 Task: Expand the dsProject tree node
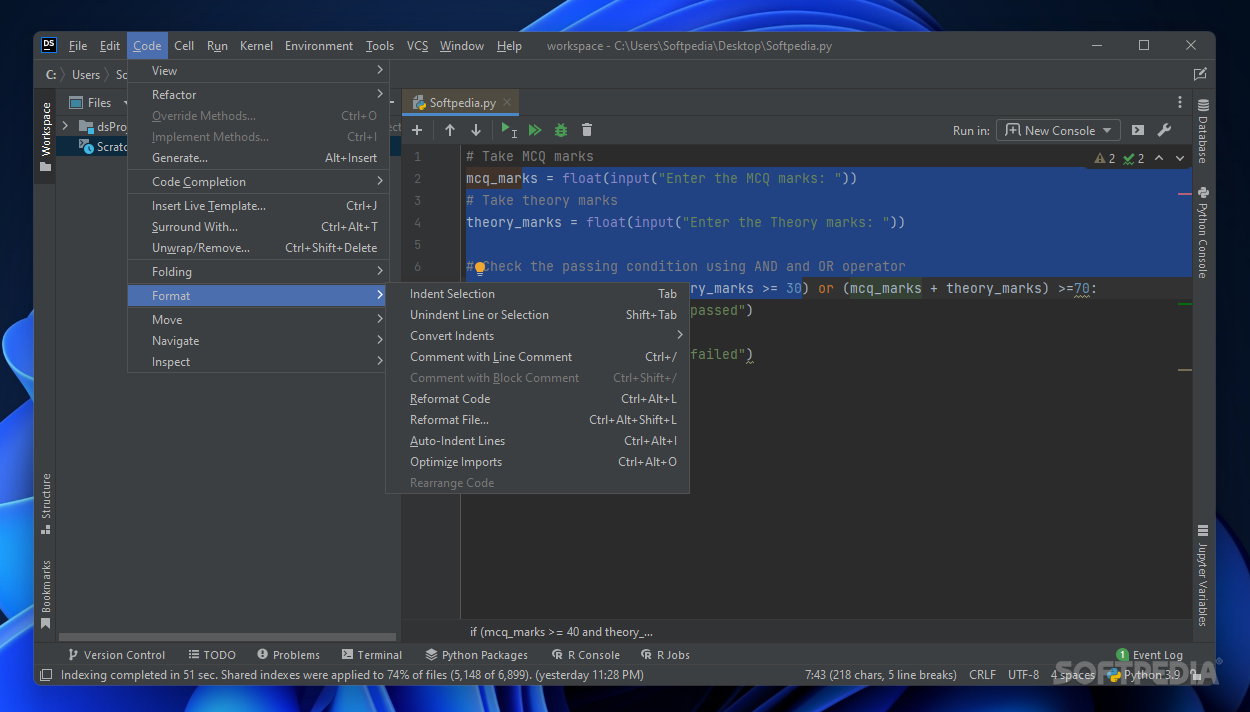pyautogui.click(x=65, y=126)
